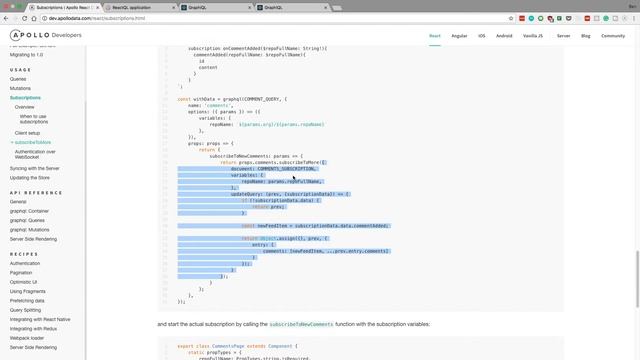Select the Subscriptions Apollo React tab
640x360 pixels.
click(x=63, y=7)
